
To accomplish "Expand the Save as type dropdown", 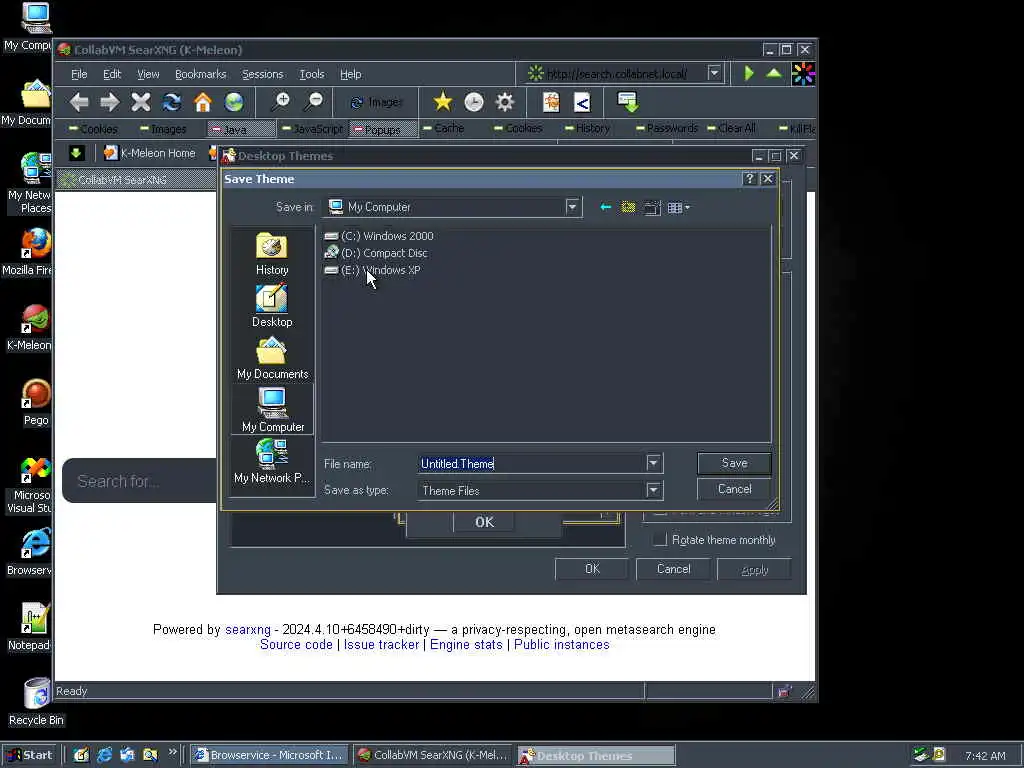I will [x=653, y=490].
